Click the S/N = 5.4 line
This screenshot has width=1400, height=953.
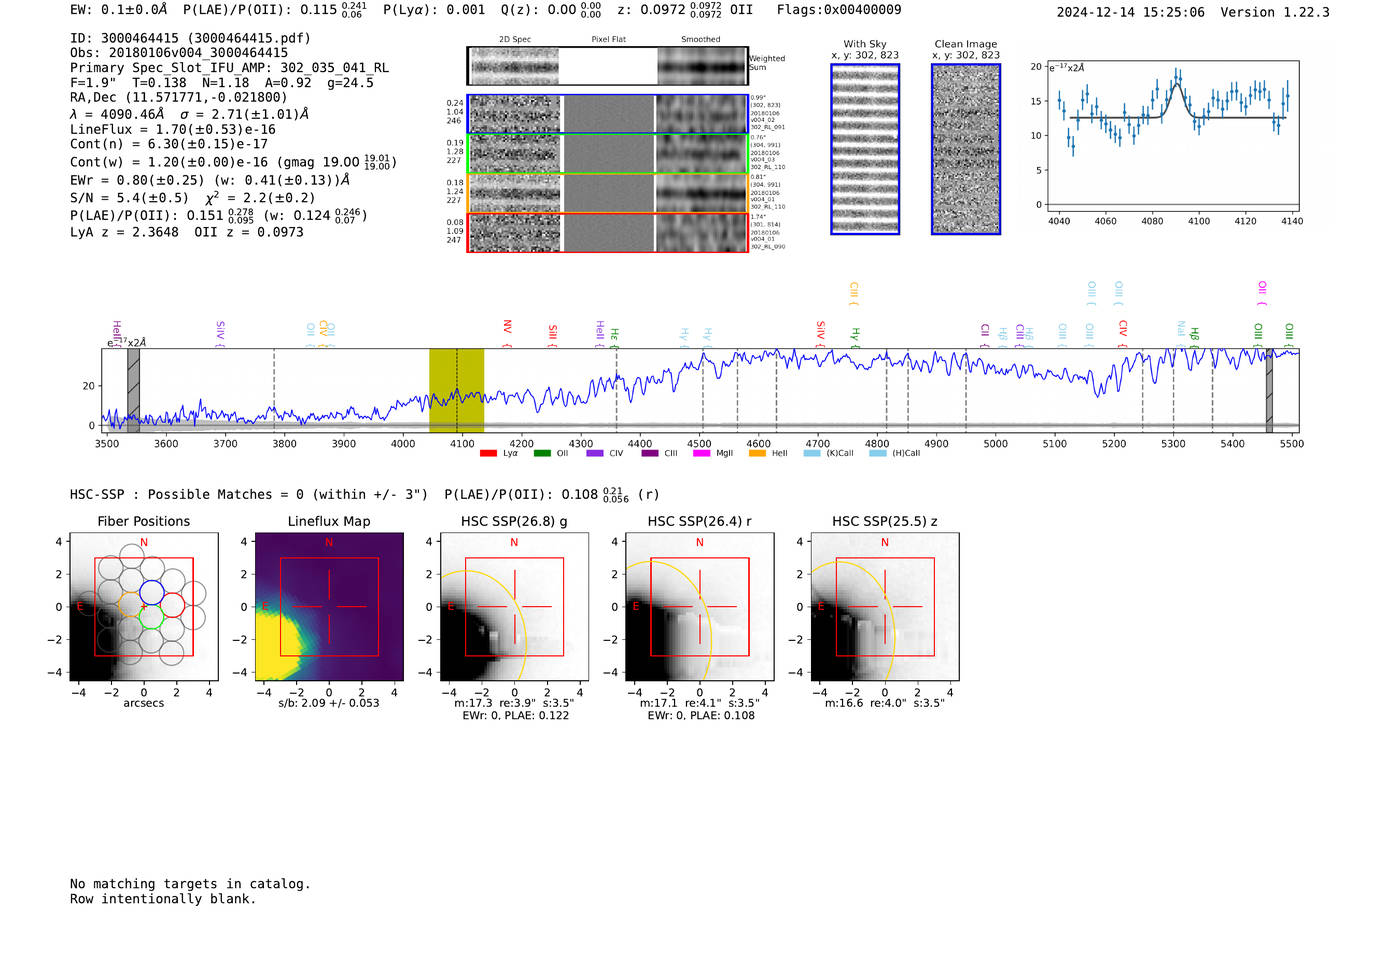[193, 198]
